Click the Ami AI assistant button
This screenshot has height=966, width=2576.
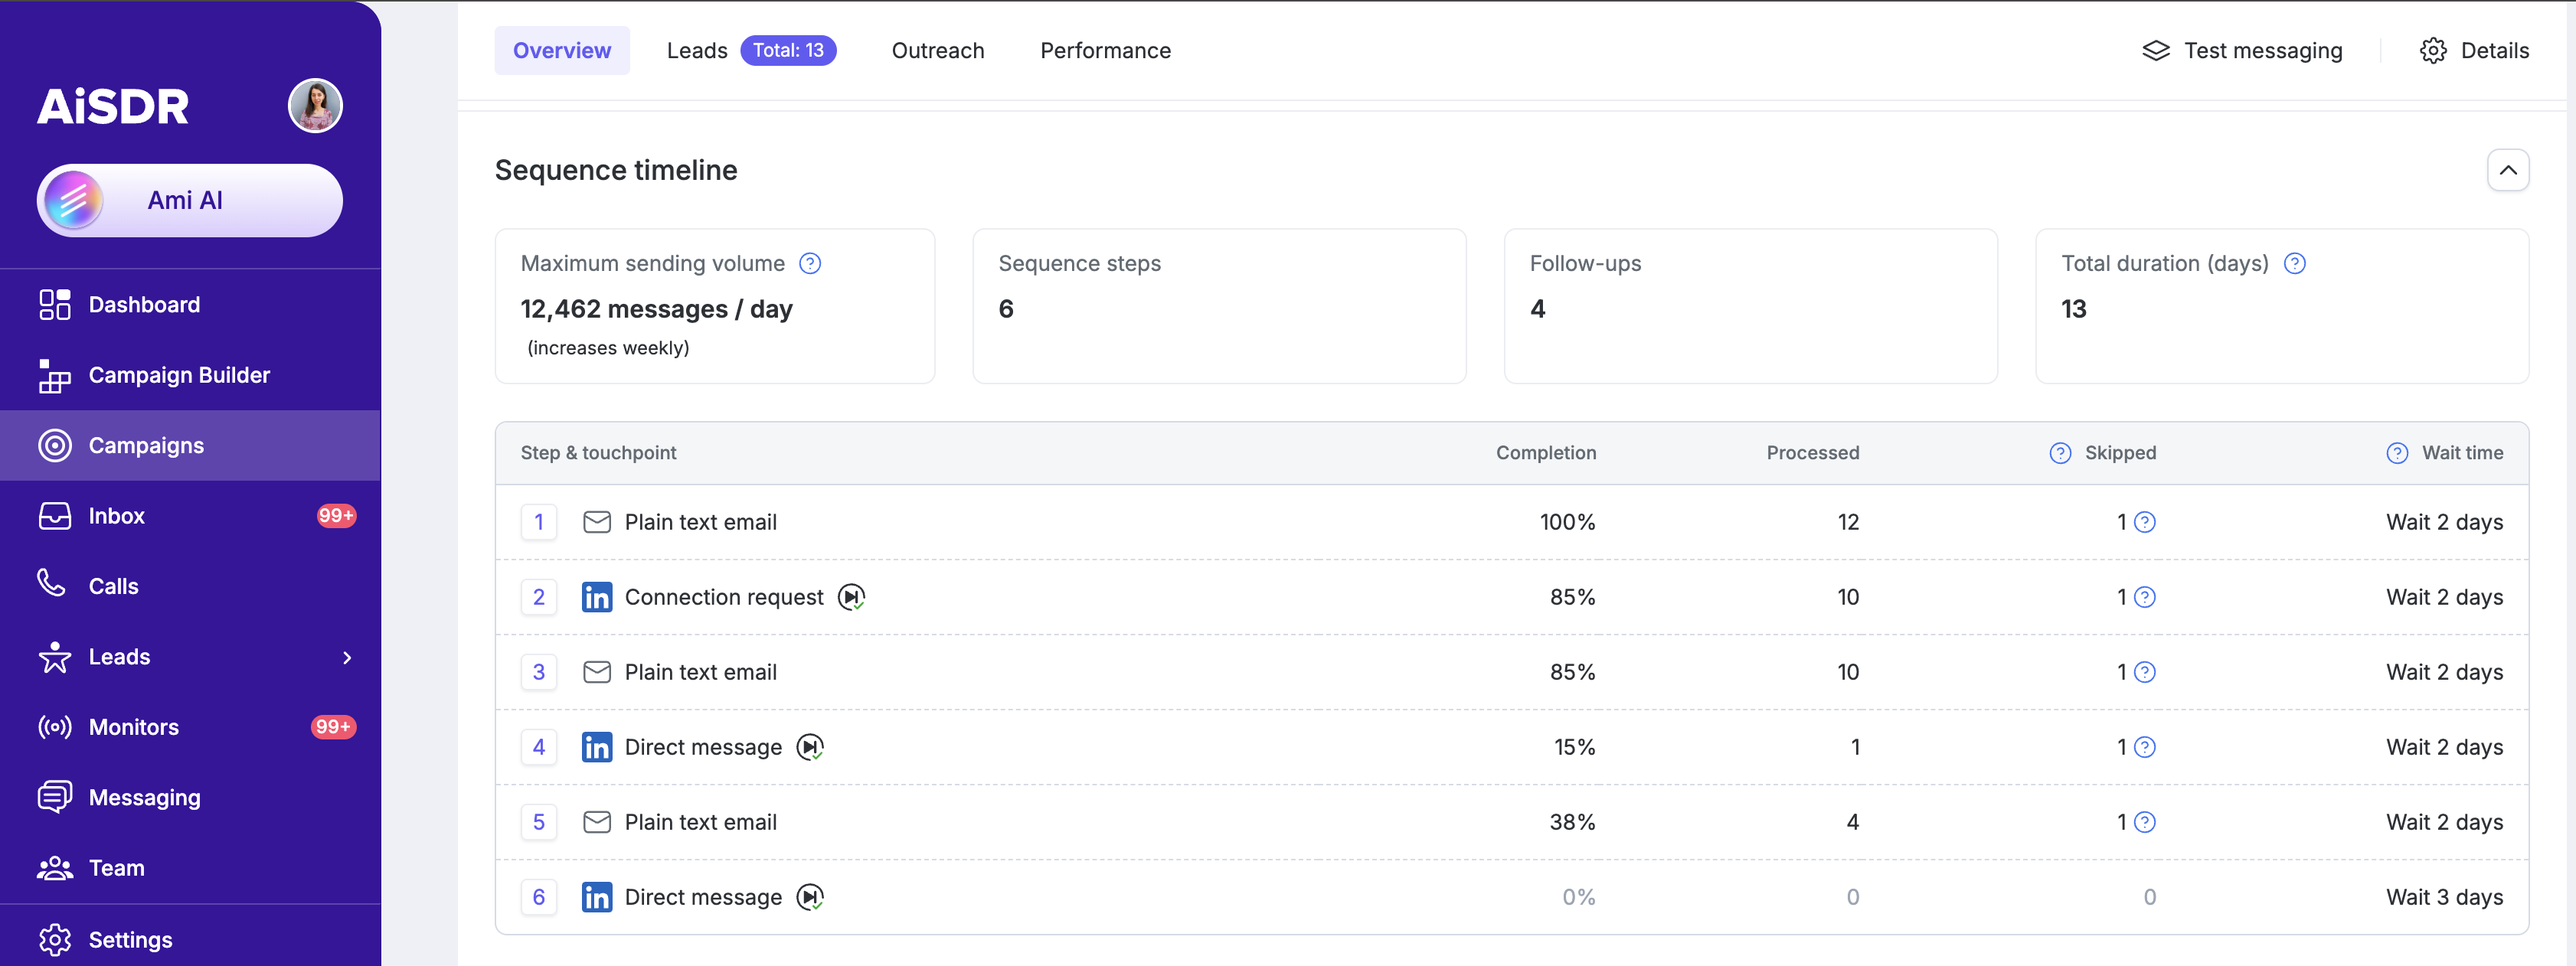pyautogui.click(x=190, y=201)
